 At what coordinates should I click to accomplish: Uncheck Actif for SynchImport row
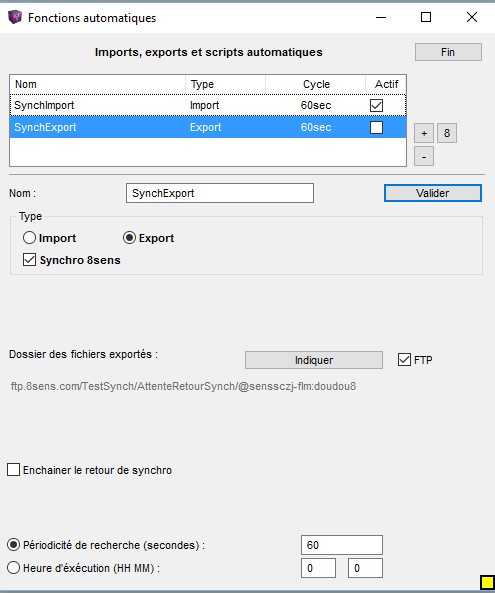point(376,105)
